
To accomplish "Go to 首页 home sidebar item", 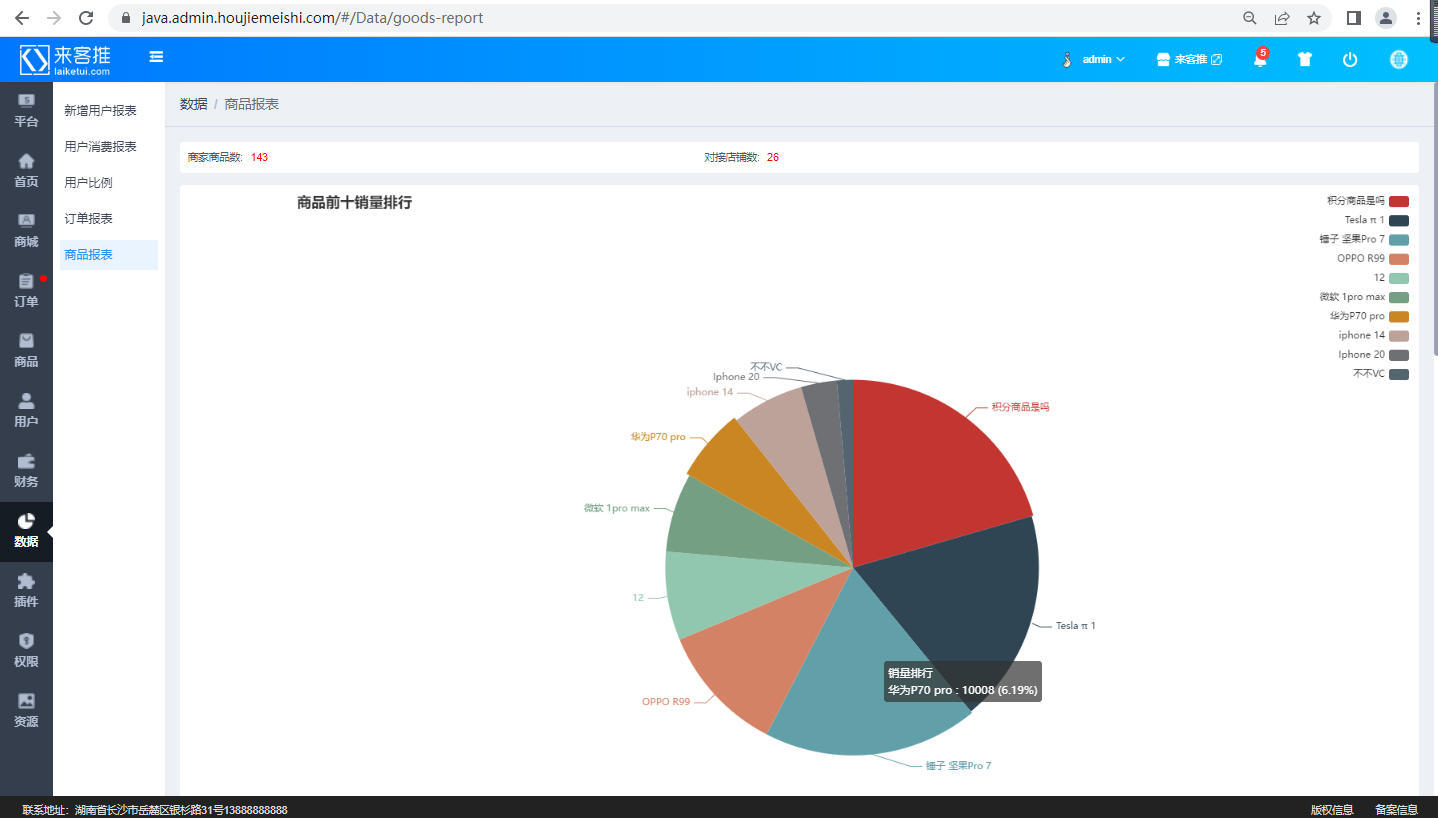I will coord(26,171).
